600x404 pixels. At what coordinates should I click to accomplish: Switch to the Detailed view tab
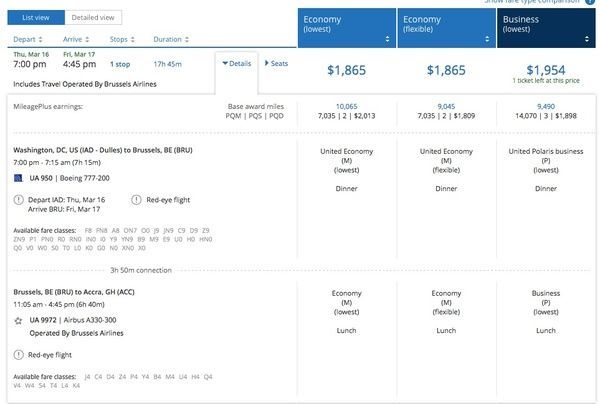[x=93, y=17]
